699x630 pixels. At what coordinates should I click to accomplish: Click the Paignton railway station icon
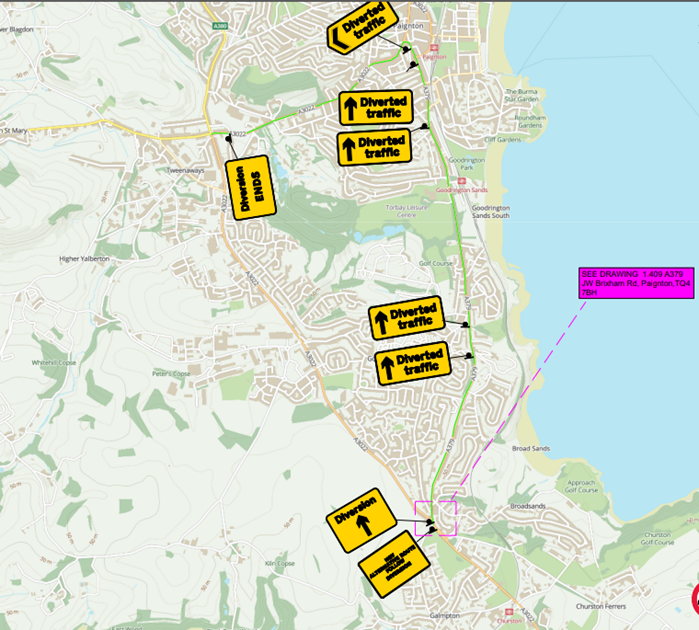(434, 48)
